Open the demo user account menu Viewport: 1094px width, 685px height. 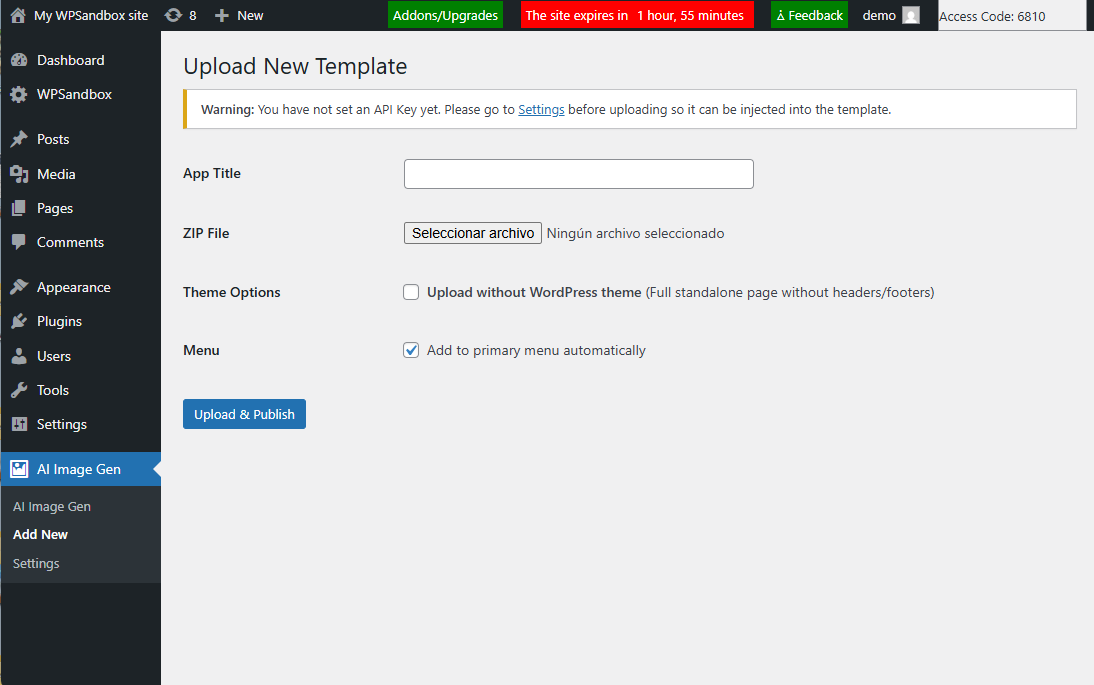(x=890, y=15)
